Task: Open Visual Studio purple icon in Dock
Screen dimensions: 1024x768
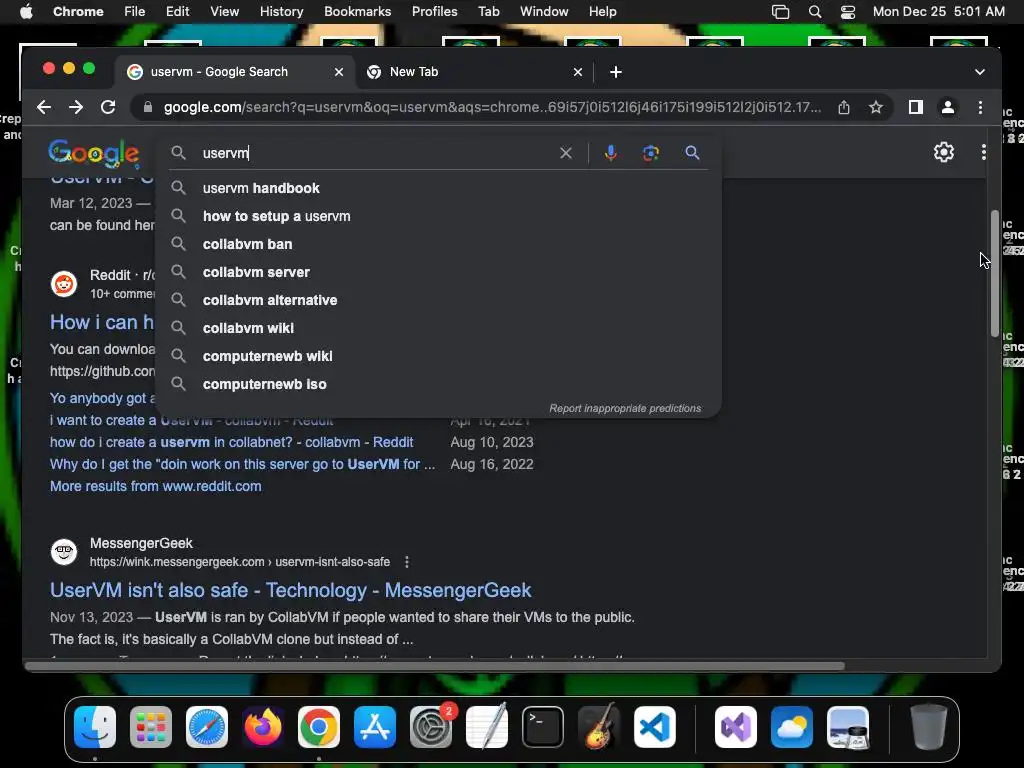Action: tap(736, 727)
